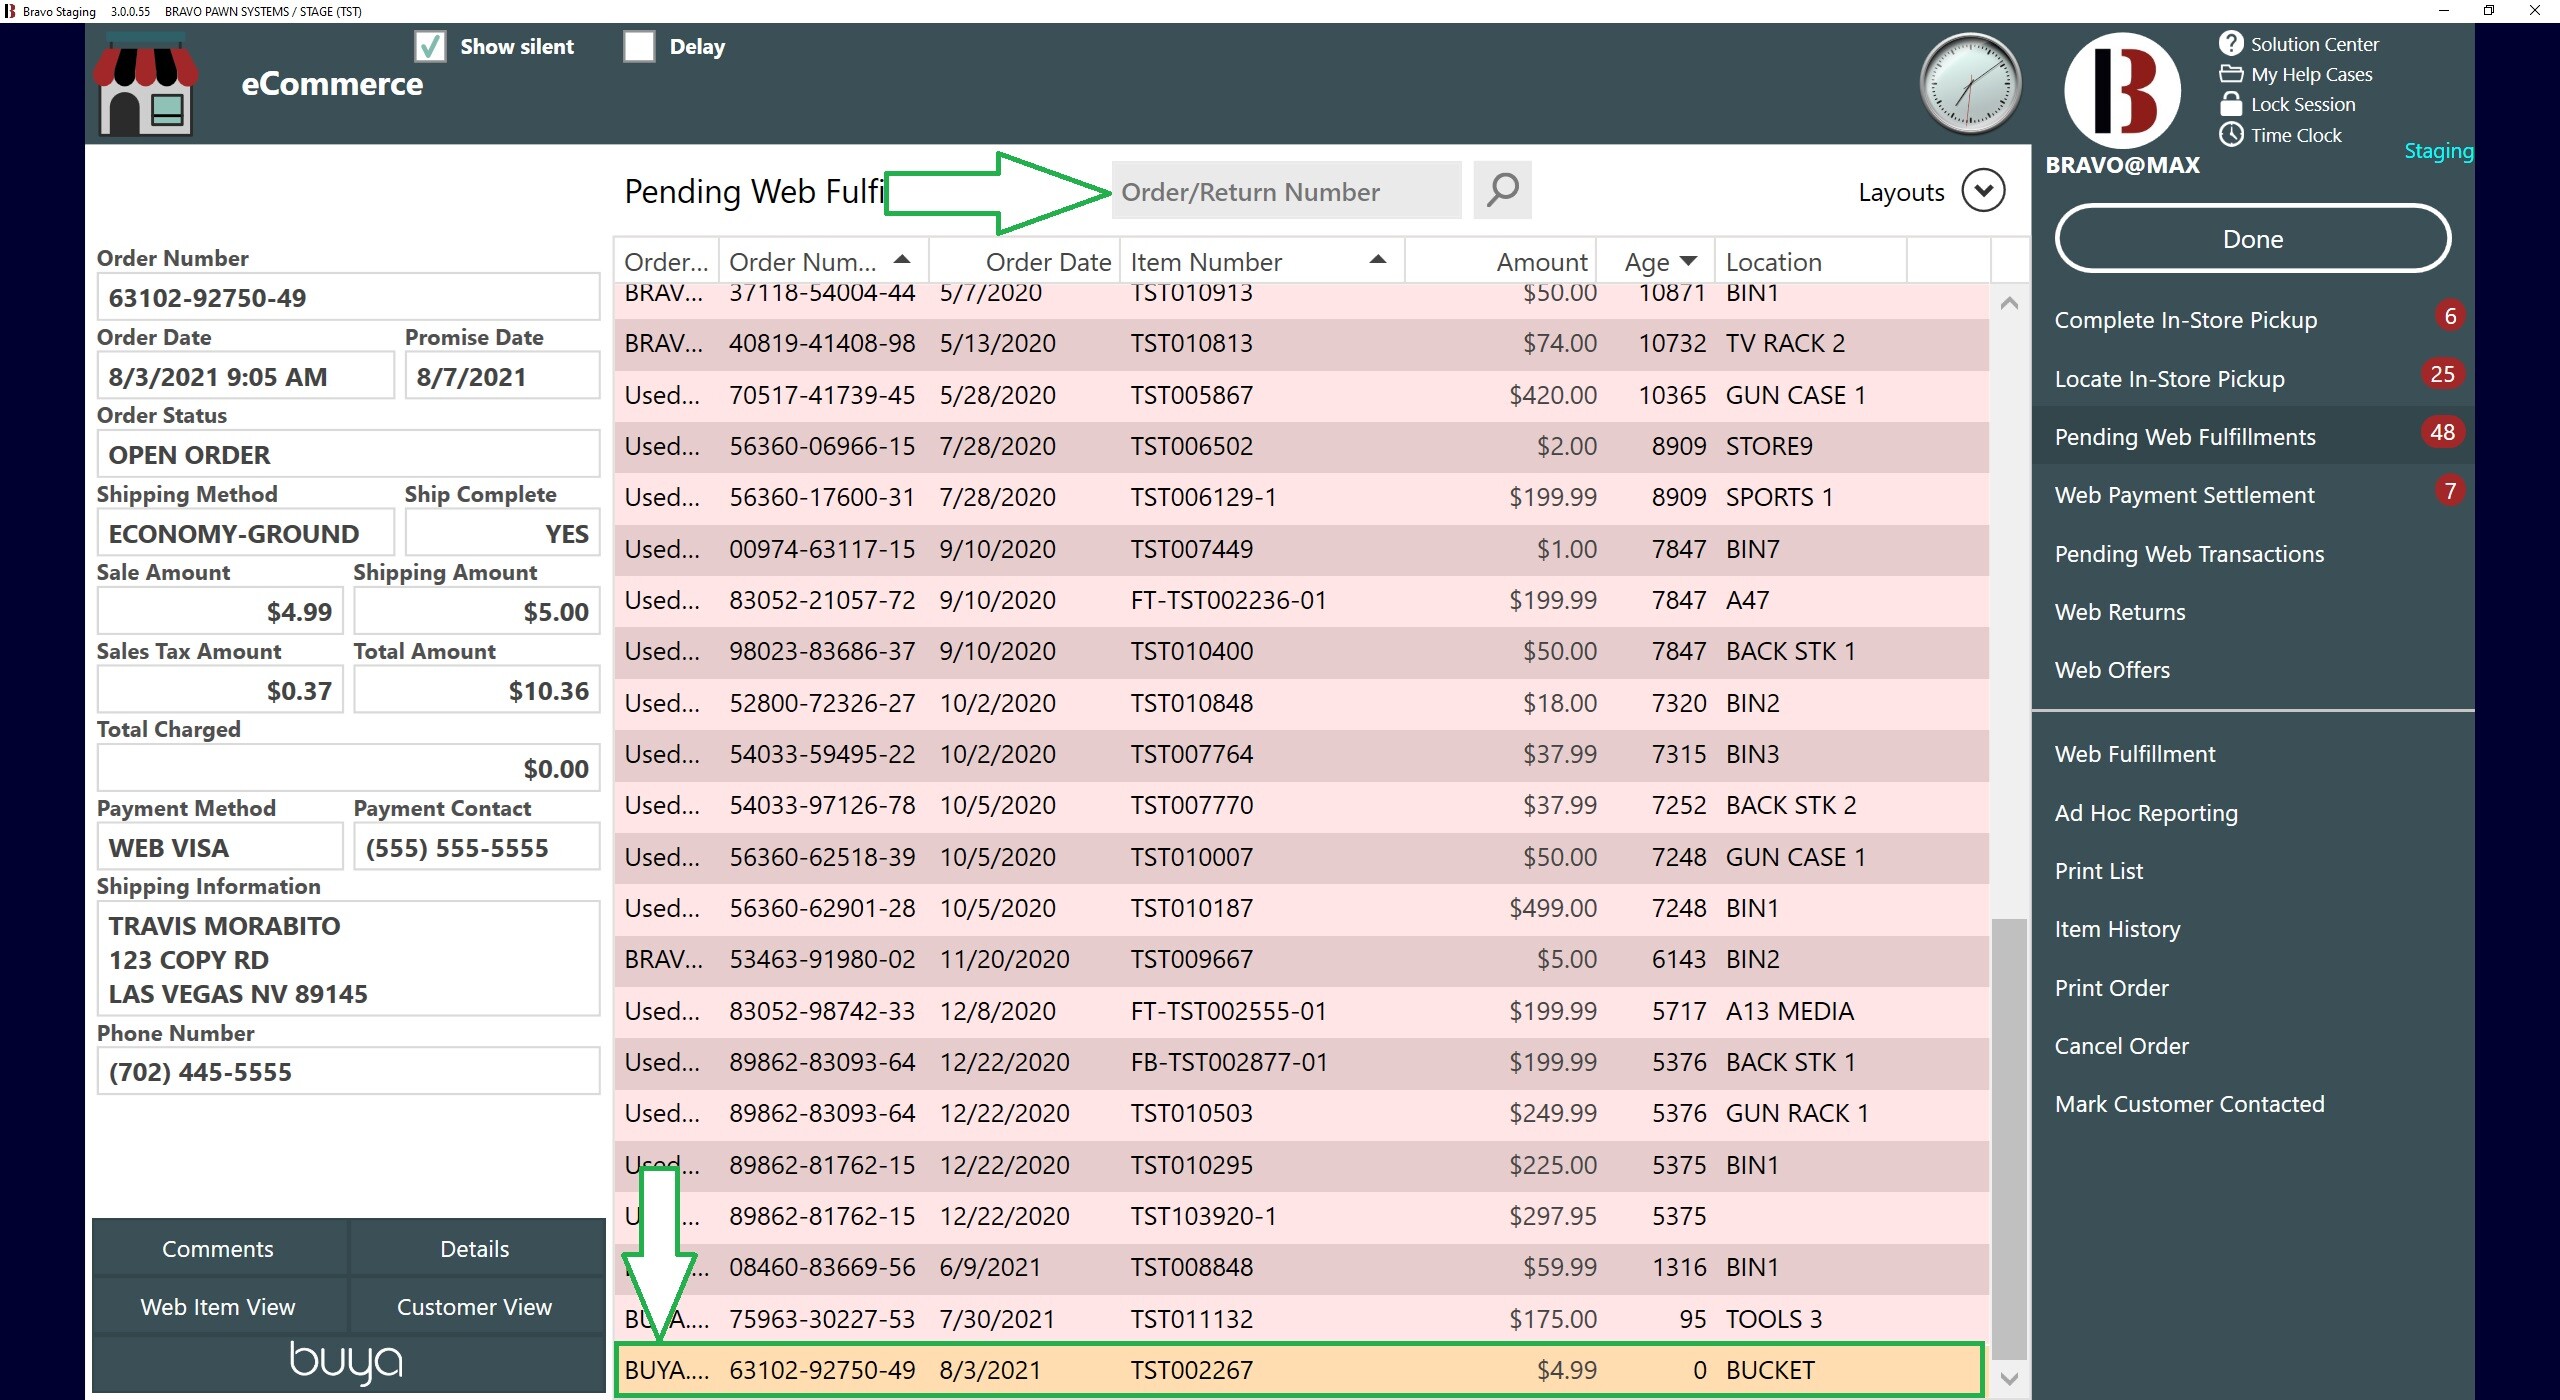This screenshot has width=2560, height=1400.
Task: Sort by the Amount column header
Action: (x=1500, y=261)
